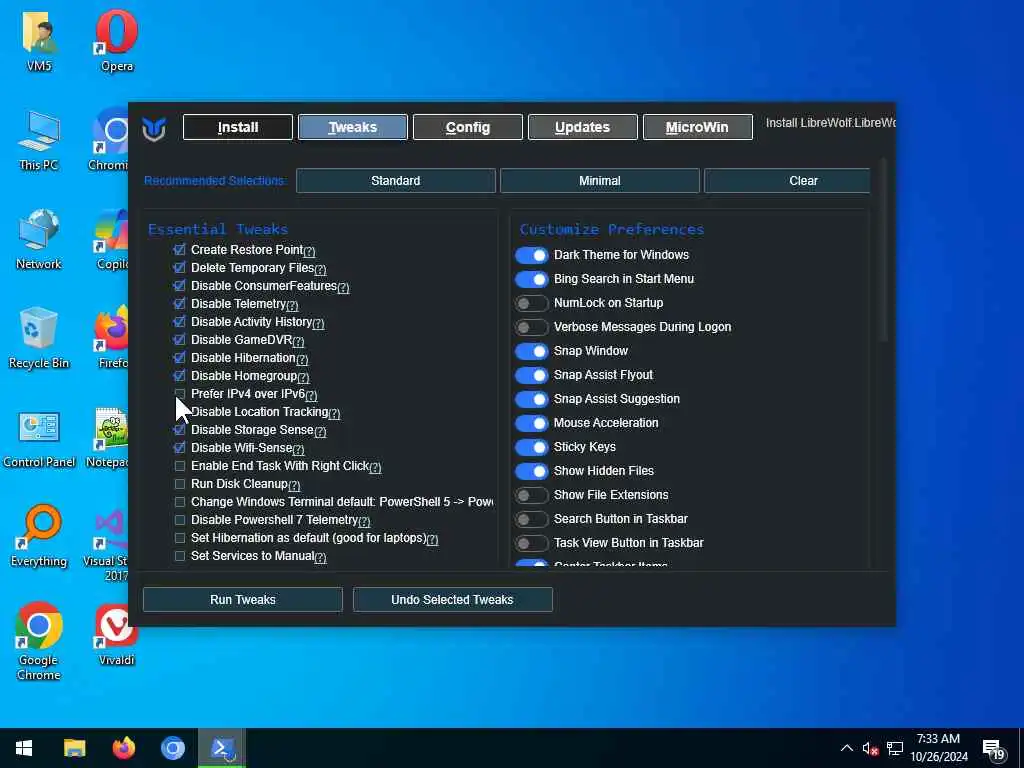
Task: Uncheck Disable ConsumerFeatures
Action: point(180,285)
